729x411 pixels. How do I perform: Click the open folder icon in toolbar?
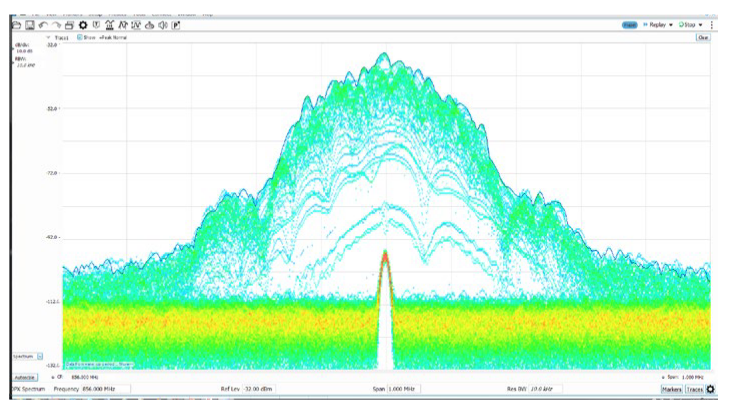click(x=16, y=25)
